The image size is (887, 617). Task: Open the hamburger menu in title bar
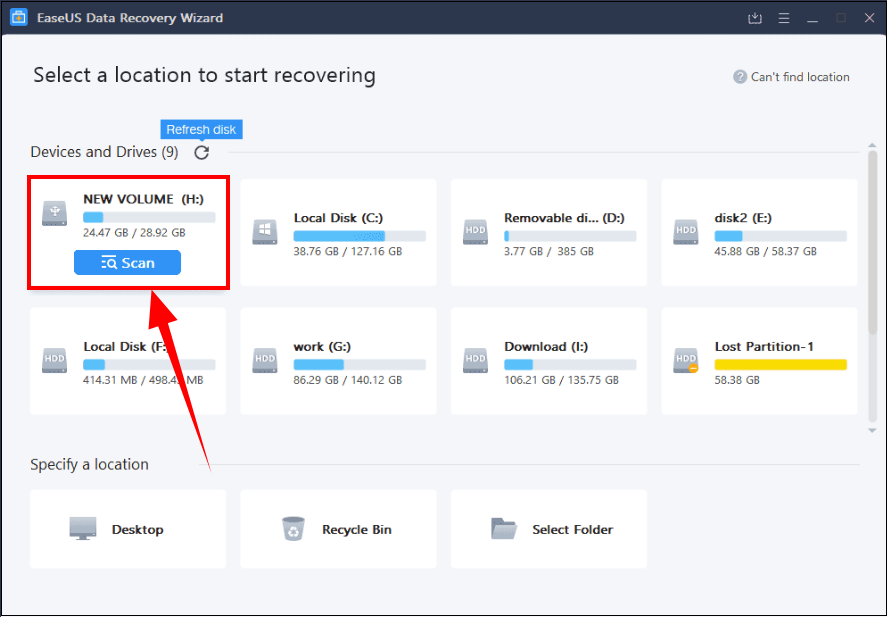[x=783, y=18]
